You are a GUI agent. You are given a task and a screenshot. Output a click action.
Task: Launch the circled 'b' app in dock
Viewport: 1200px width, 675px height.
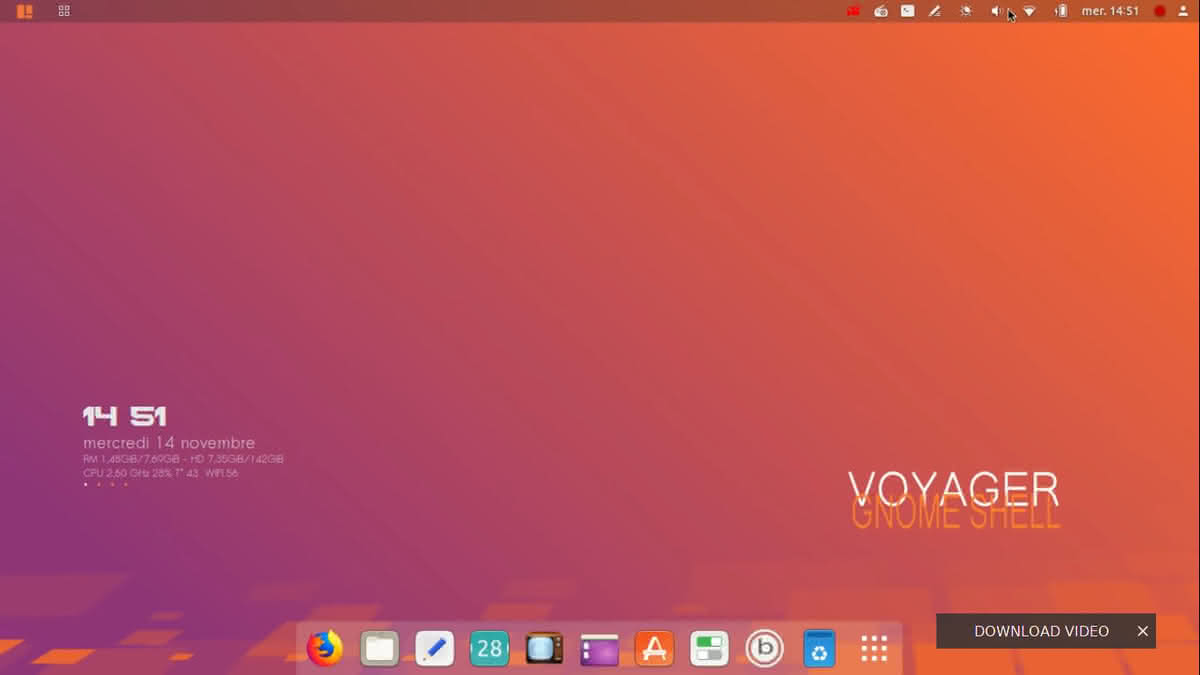point(765,649)
